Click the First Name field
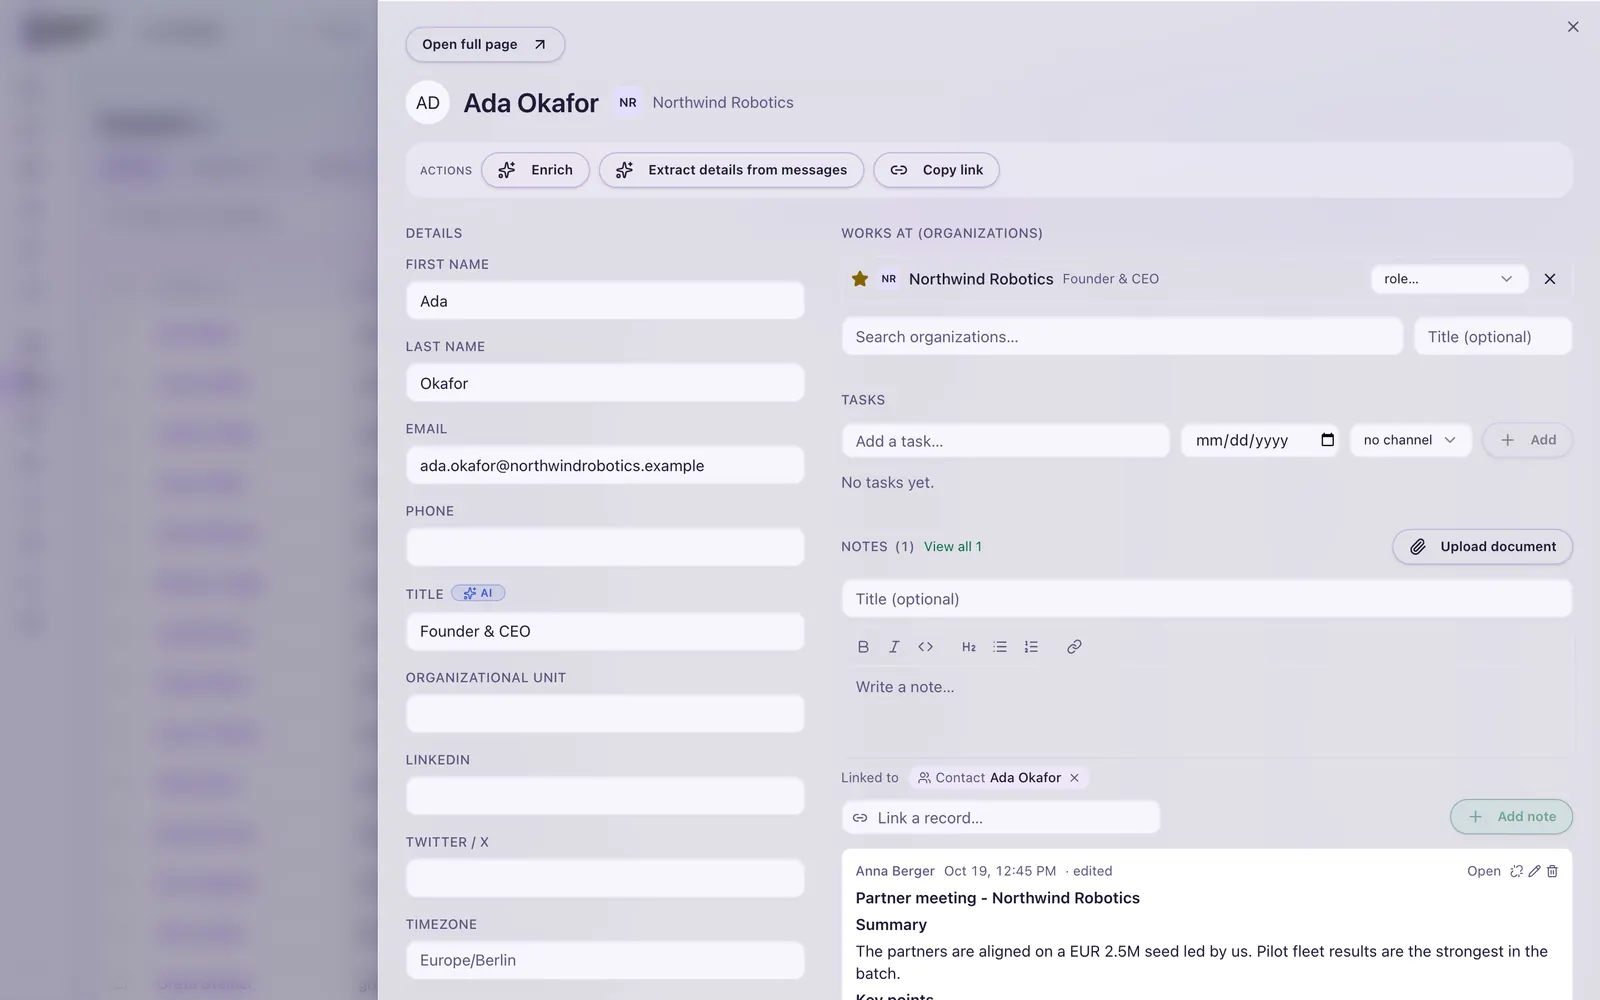This screenshot has width=1600, height=1000. coord(605,301)
